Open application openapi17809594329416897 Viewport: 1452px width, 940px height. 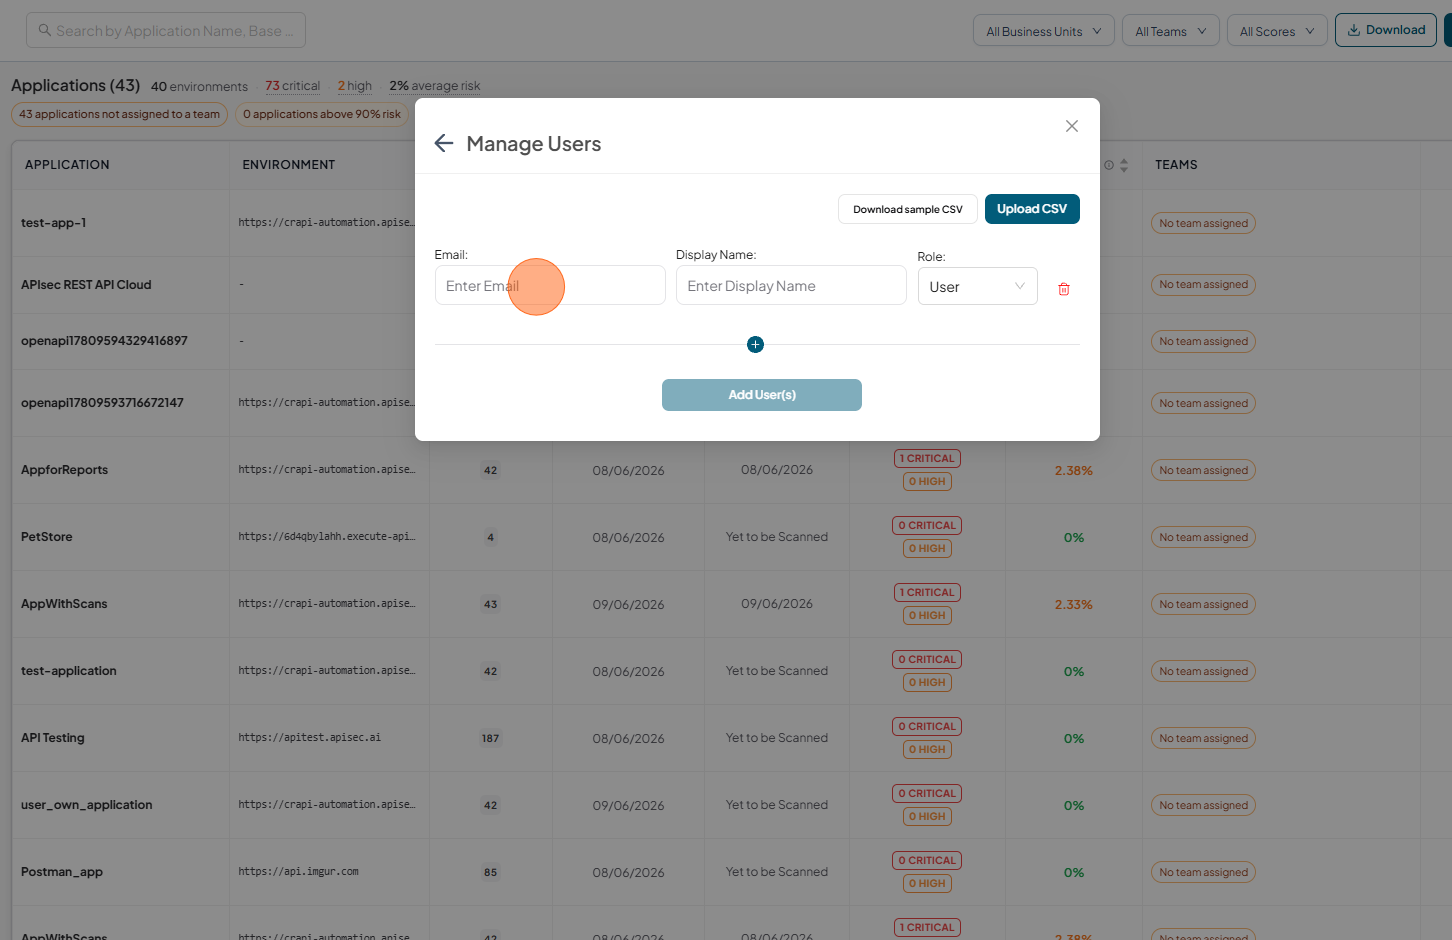[x=104, y=341]
